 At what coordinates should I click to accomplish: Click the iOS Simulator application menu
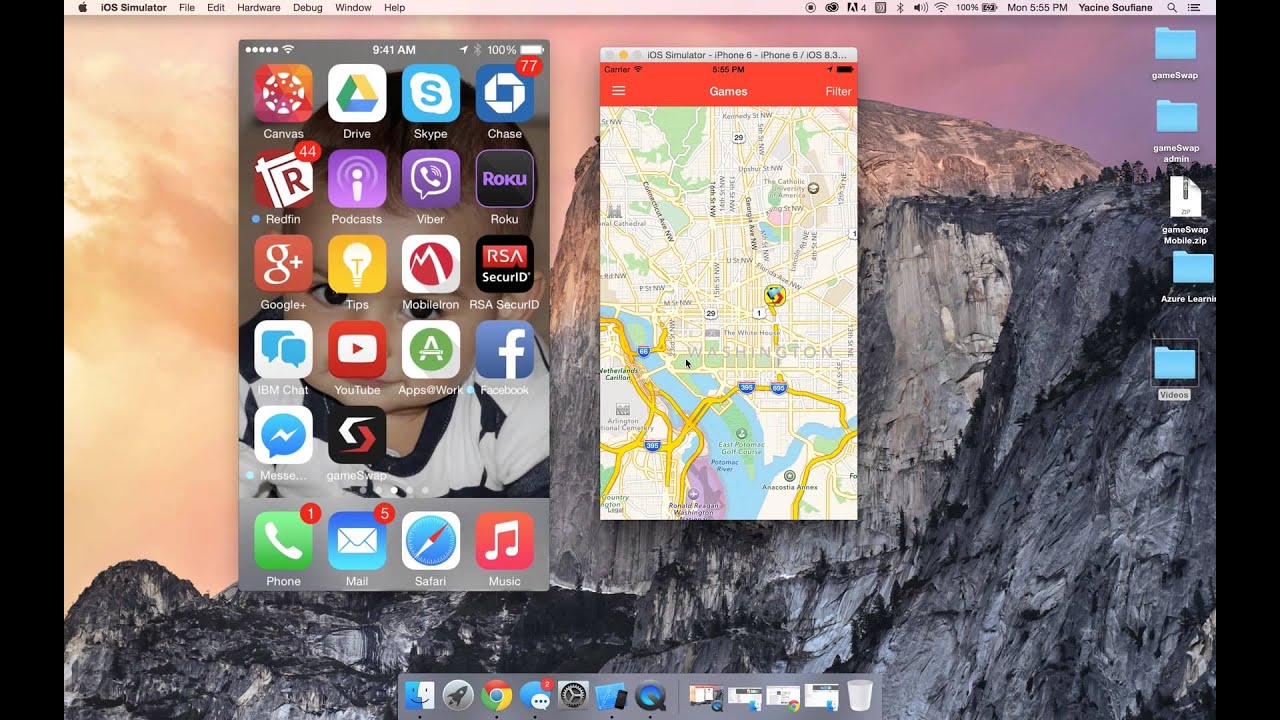pyautogui.click(x=134, y=7)
